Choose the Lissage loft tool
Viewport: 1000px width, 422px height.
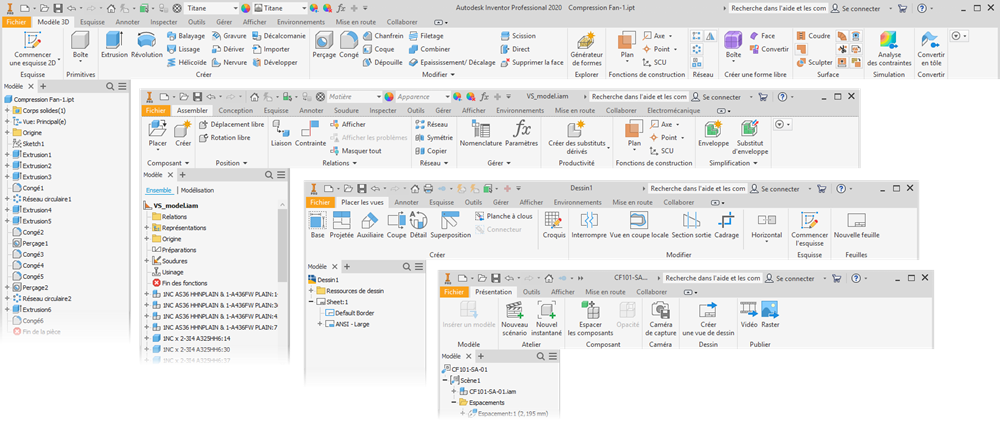185,49
